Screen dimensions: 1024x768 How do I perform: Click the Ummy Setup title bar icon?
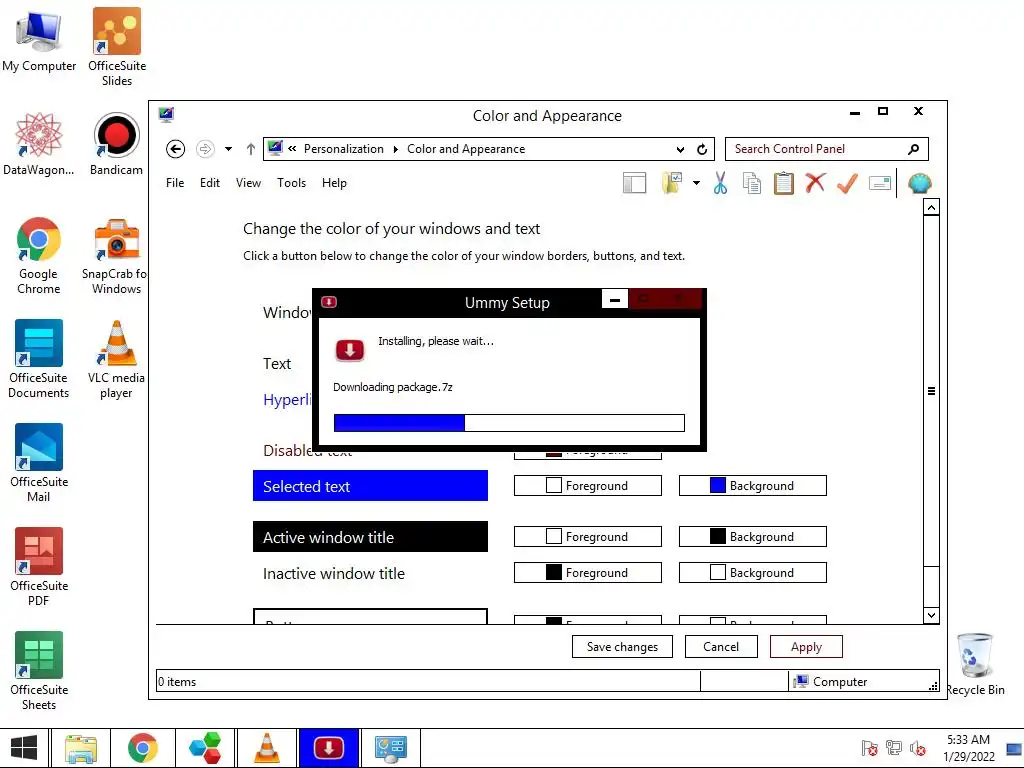[328, 302]
